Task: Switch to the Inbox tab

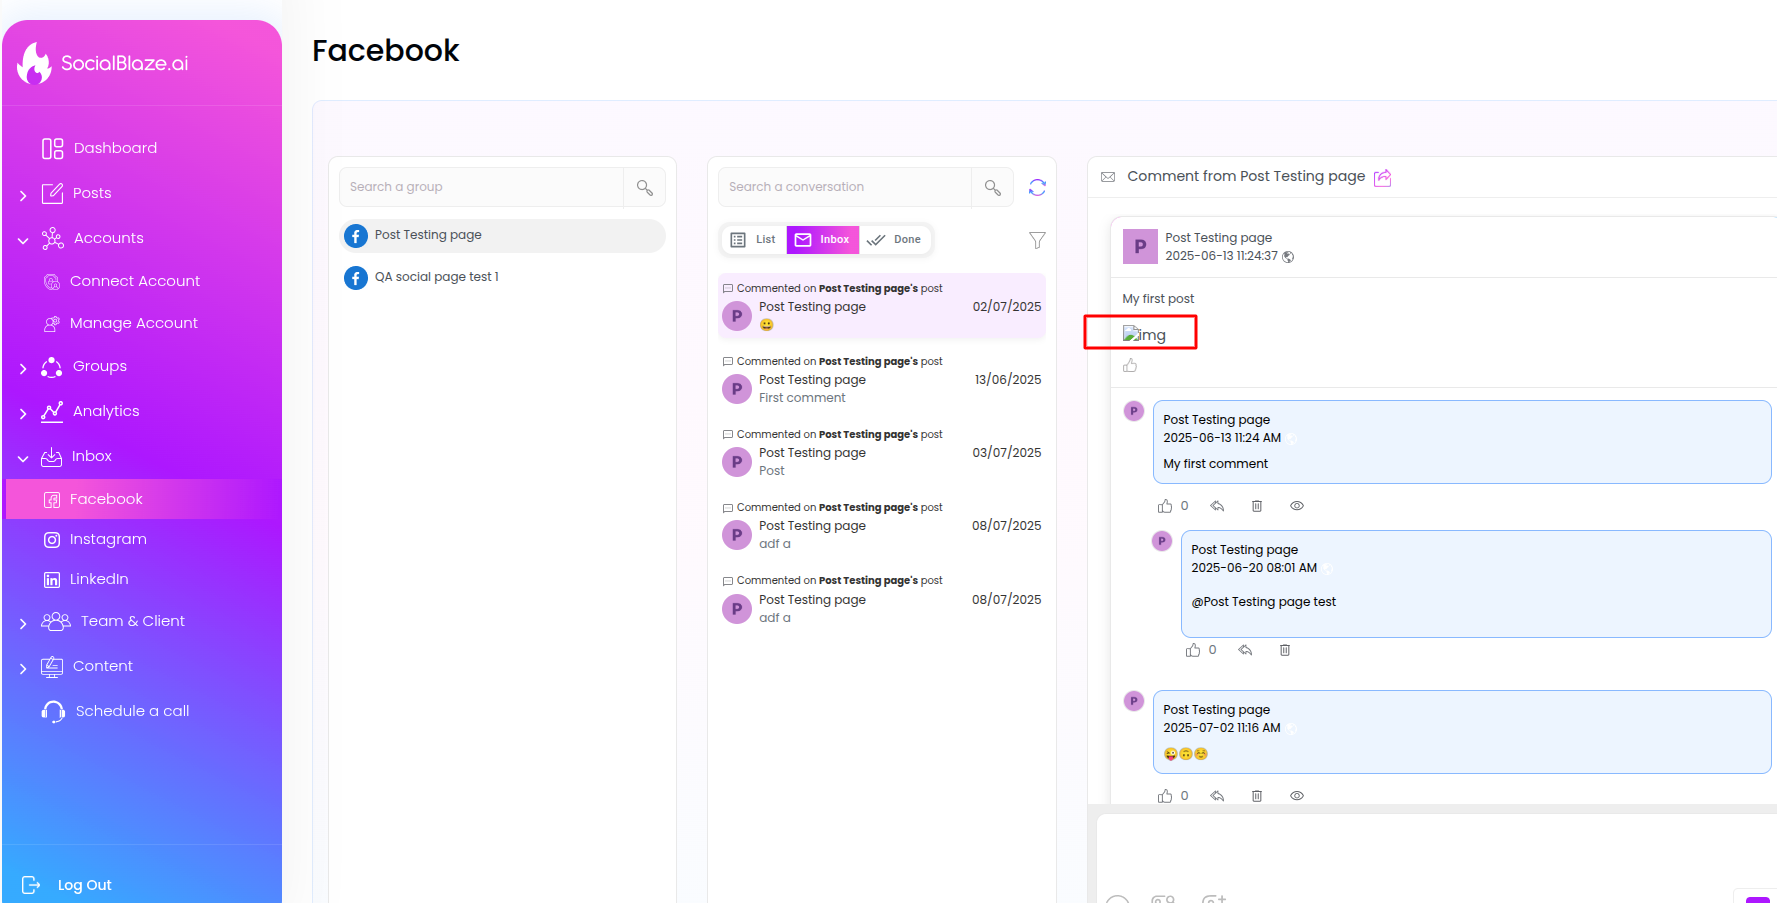Action: [822, 240]
